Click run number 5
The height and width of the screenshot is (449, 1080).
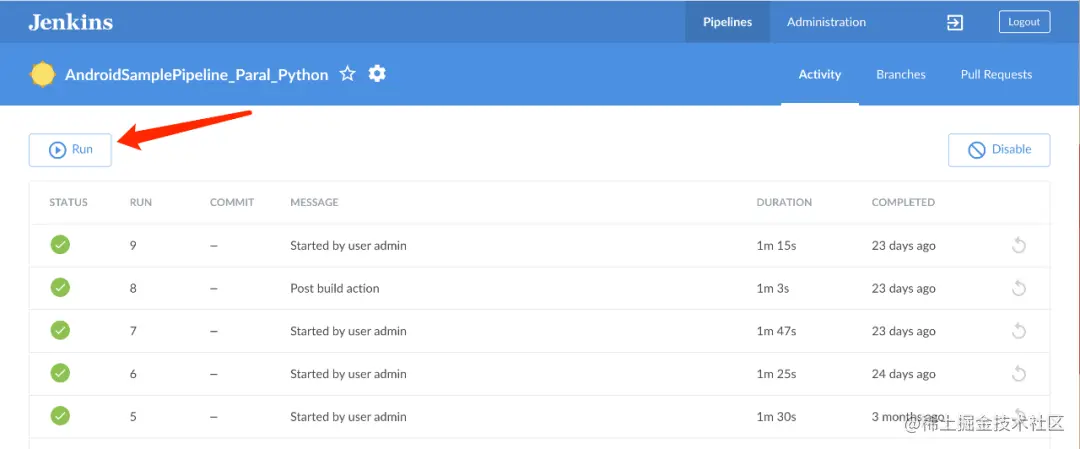pos(133,417)
